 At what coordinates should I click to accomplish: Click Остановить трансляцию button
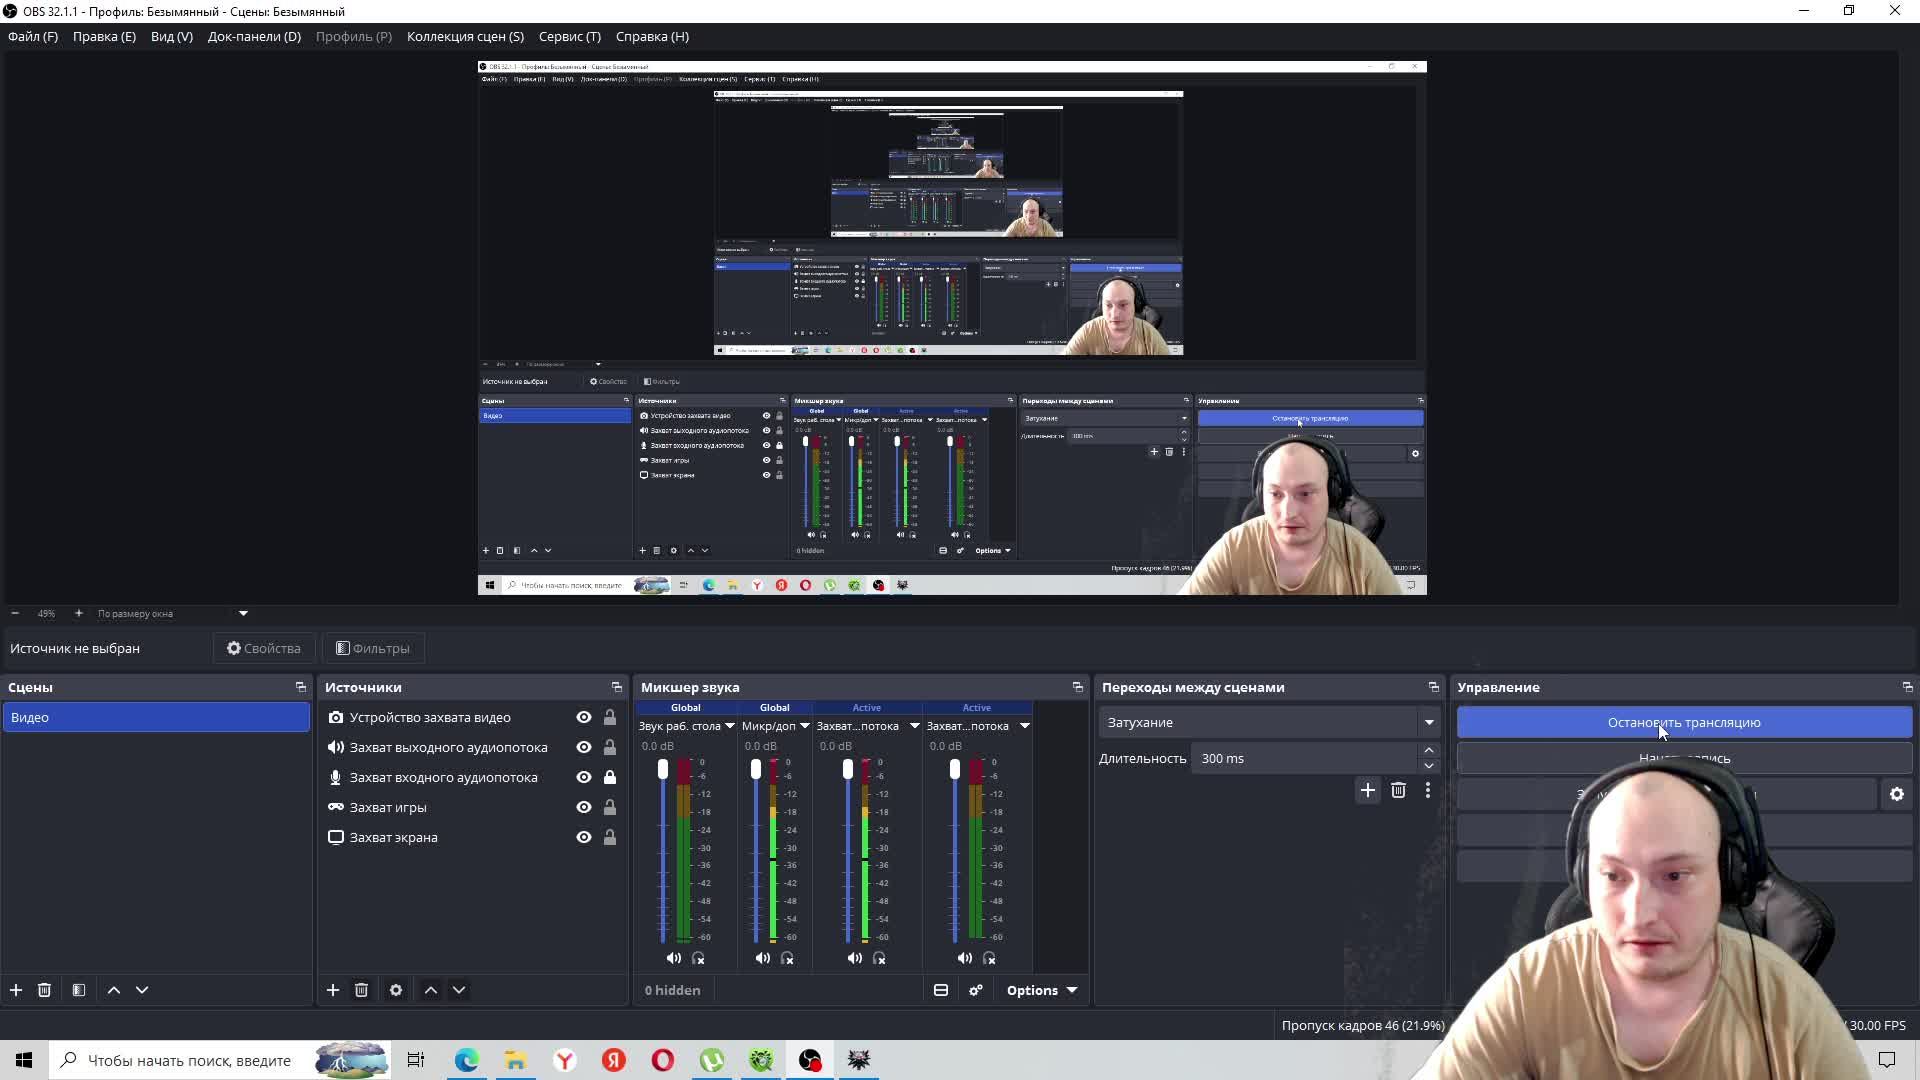(x=1684, y=722)
